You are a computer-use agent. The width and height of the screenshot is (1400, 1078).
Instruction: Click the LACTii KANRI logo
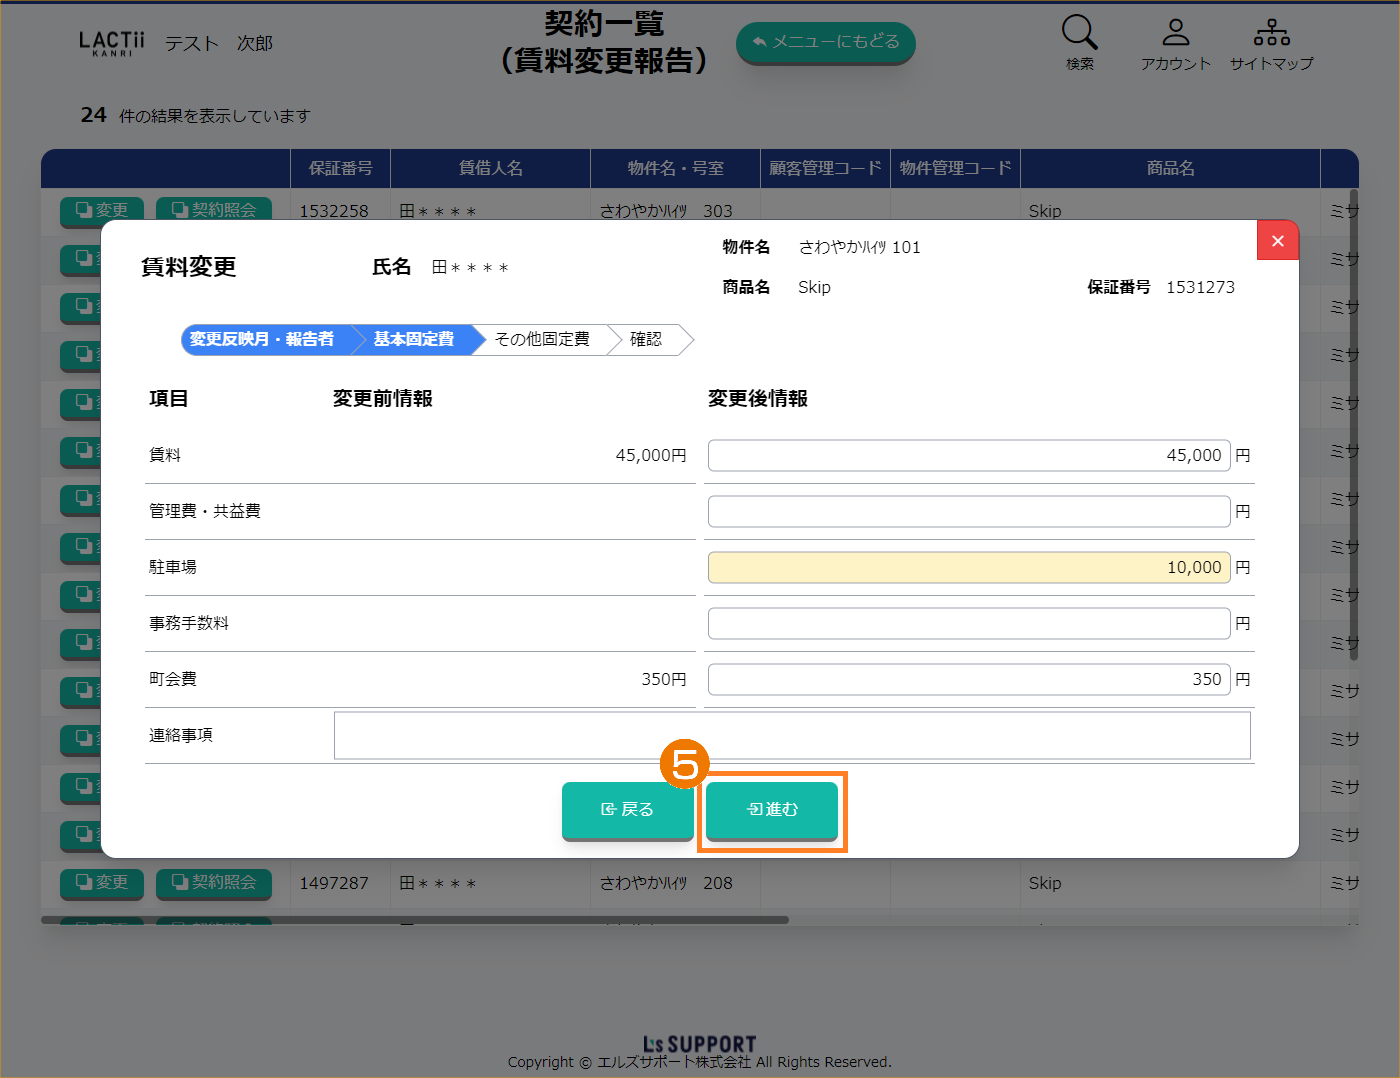coord(111,43)
